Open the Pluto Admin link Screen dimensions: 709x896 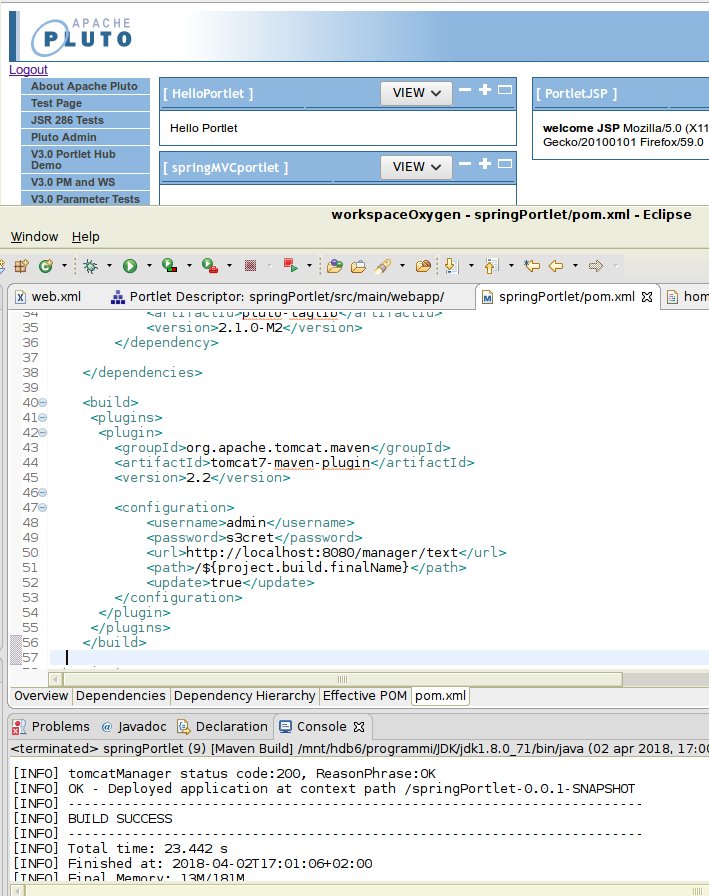tap(85, 138)
